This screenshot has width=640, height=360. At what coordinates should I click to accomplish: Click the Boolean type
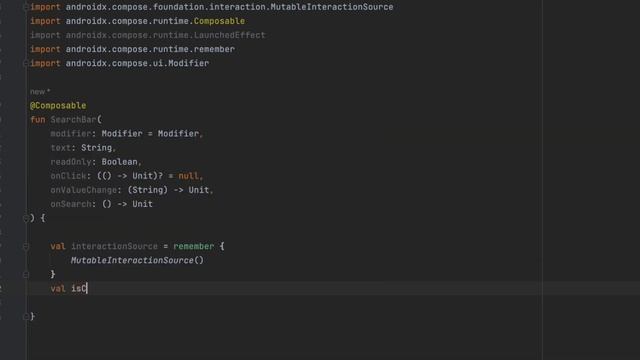[120, 162]
